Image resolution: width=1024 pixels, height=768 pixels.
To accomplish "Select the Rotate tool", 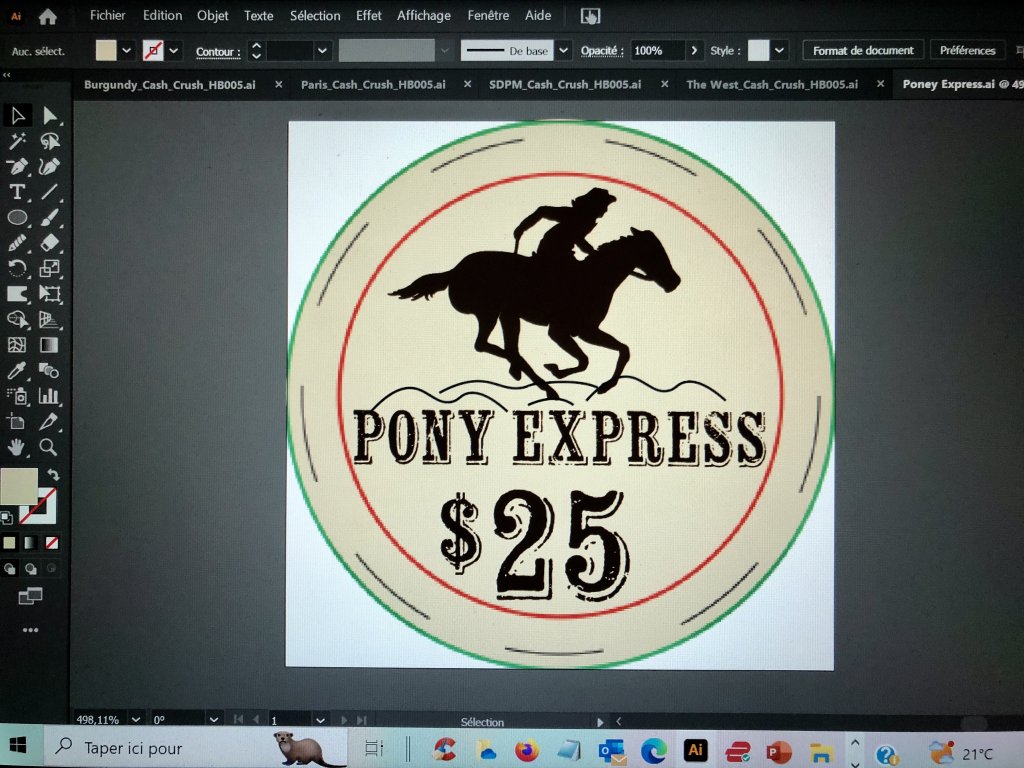I will click(x=17, y=268).
